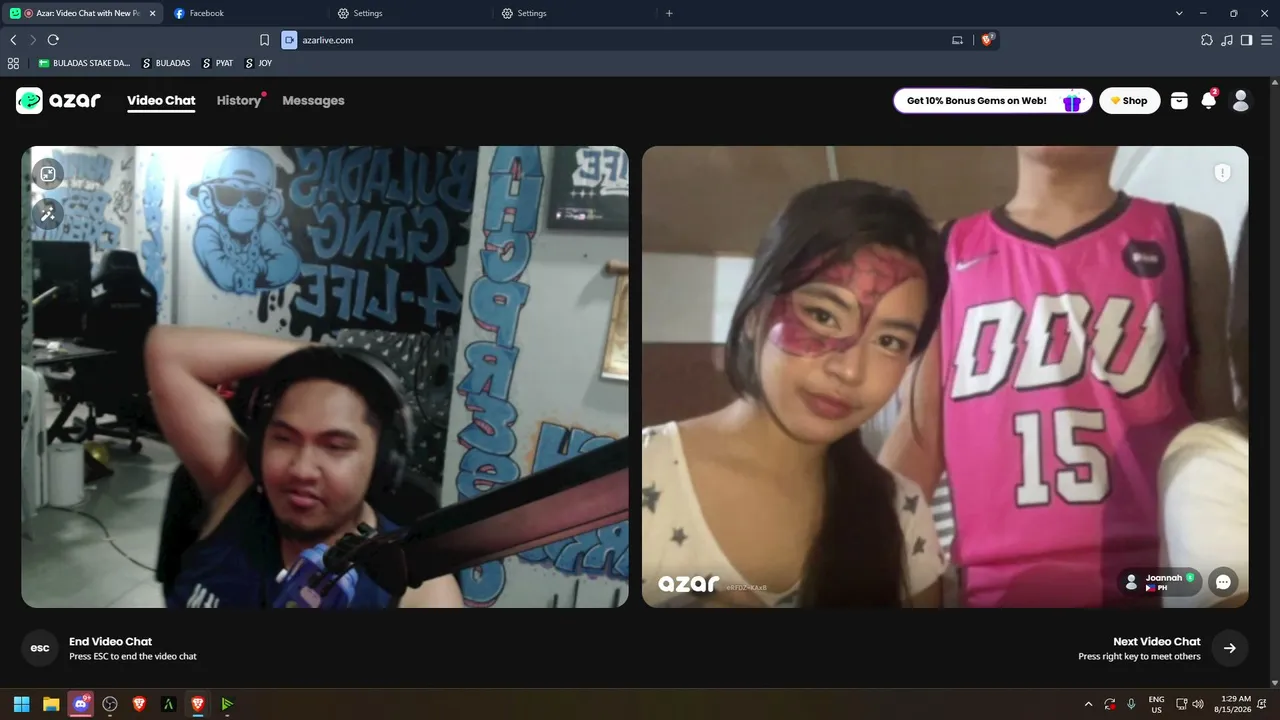1280x720 pixels.
Task: Open the PYAT bookmark
Action: tap(217, 63)
